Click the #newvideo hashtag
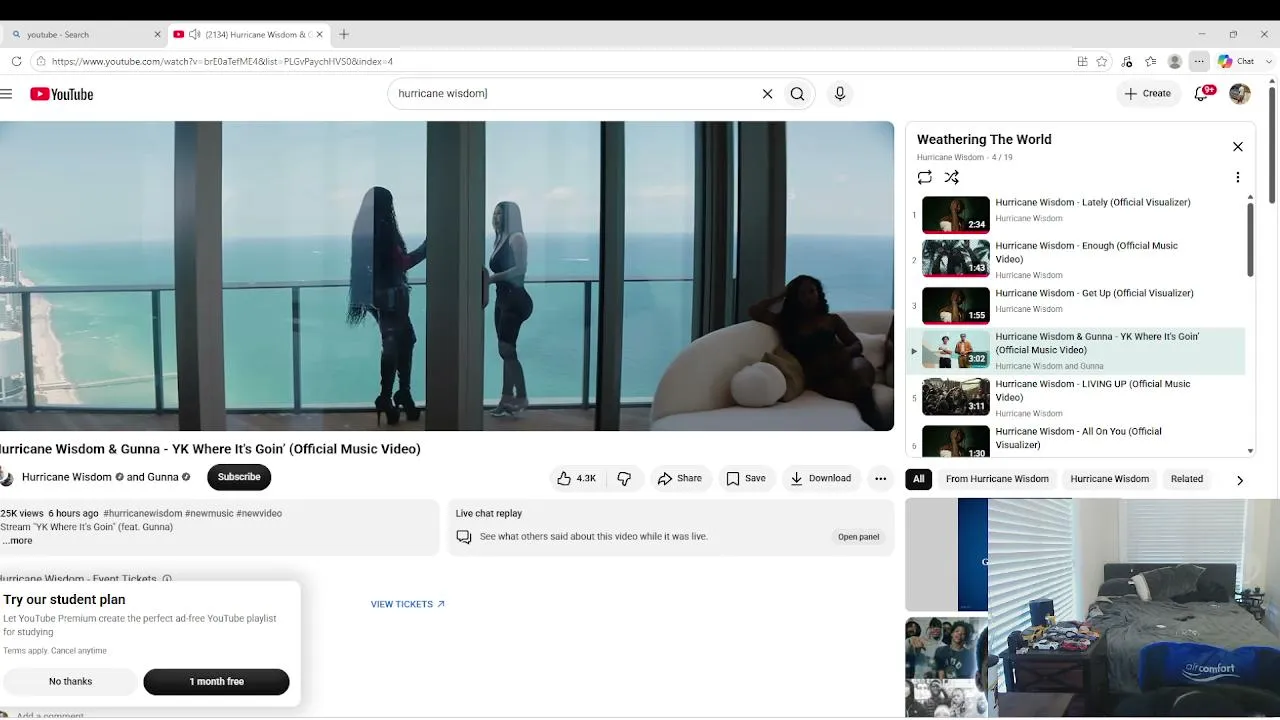 [259, 513]
